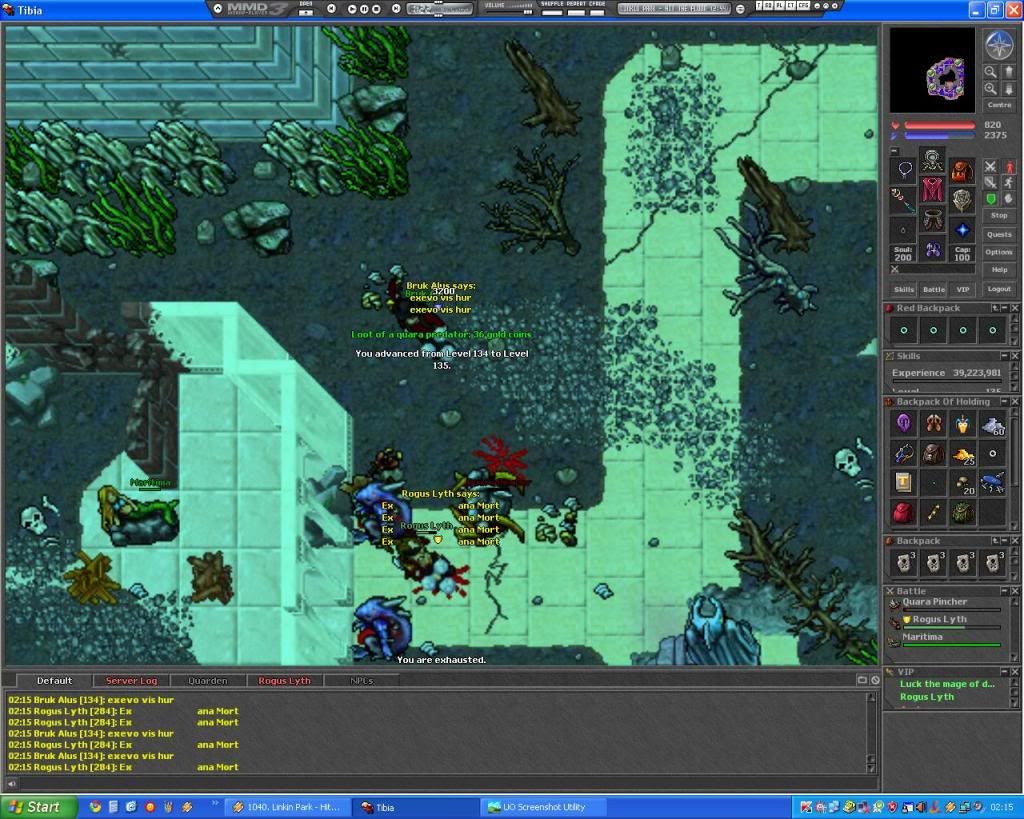The width and height of the screenshot is (1024, 819).
Task: Toggle the Battle window
Action: (x=934, y=289)
